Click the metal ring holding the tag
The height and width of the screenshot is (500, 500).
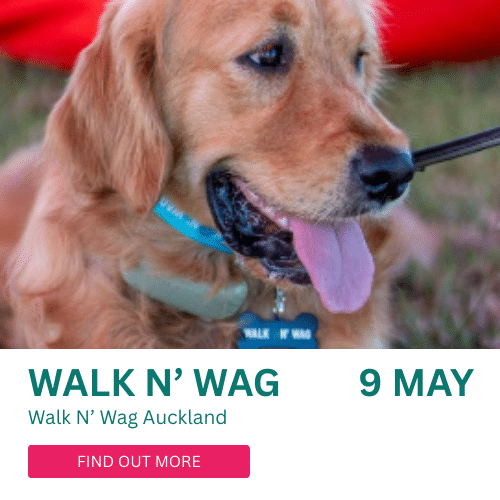pos(279,302)
